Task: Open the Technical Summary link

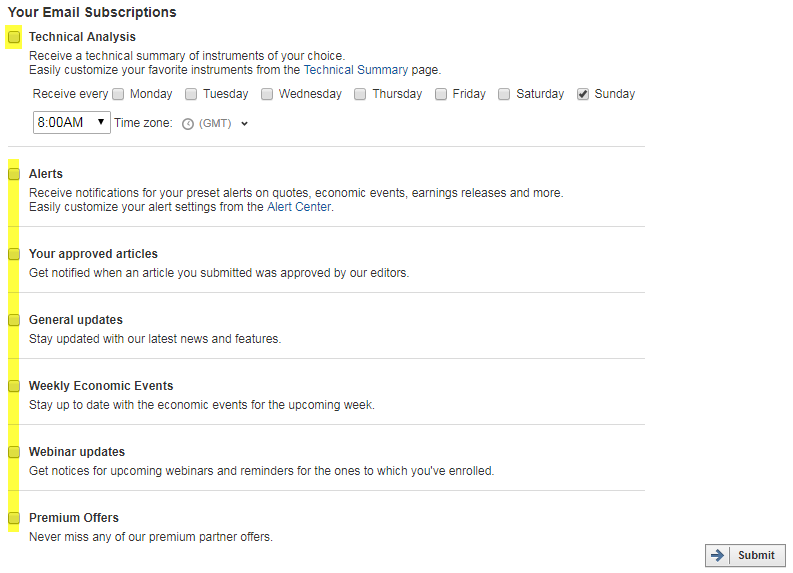Action: coord(356,70)
